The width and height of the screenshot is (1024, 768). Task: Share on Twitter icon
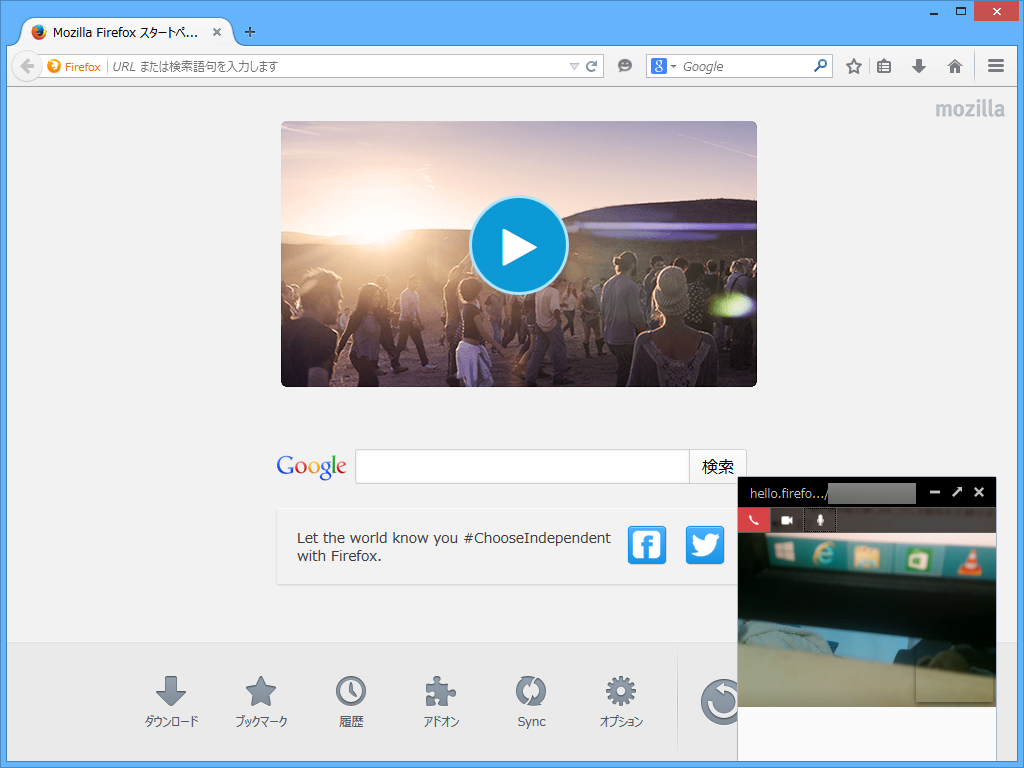click(705, 545)
